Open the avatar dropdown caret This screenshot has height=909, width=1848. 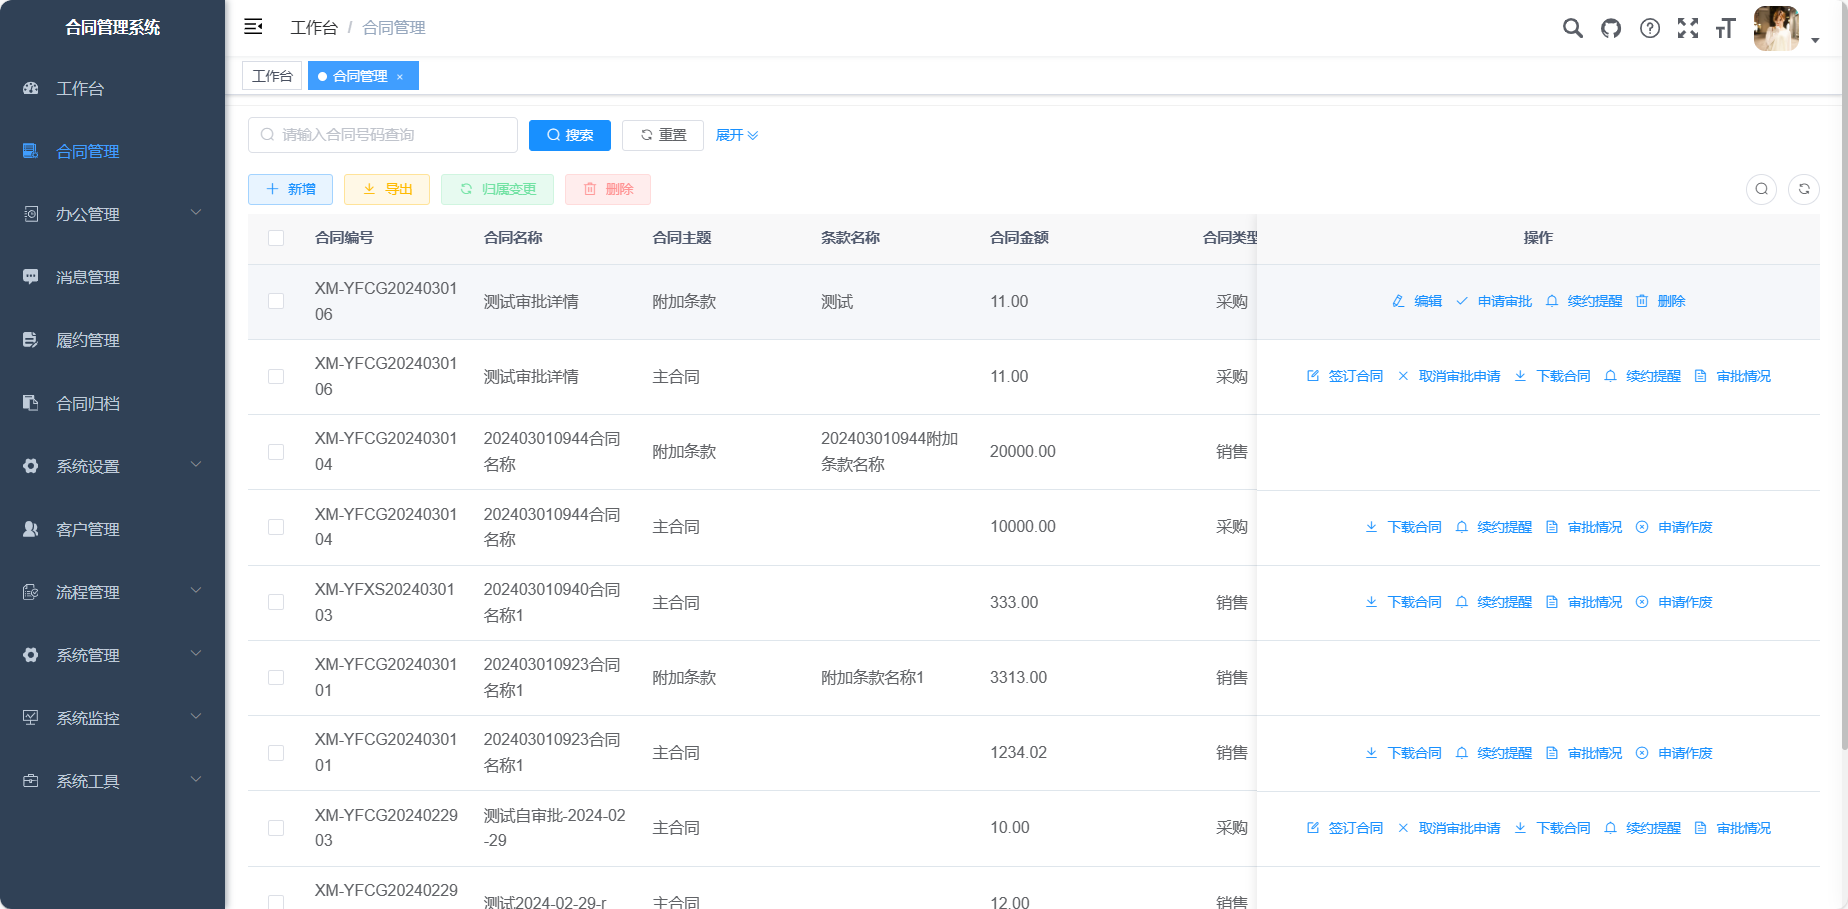pos(1815,40)
